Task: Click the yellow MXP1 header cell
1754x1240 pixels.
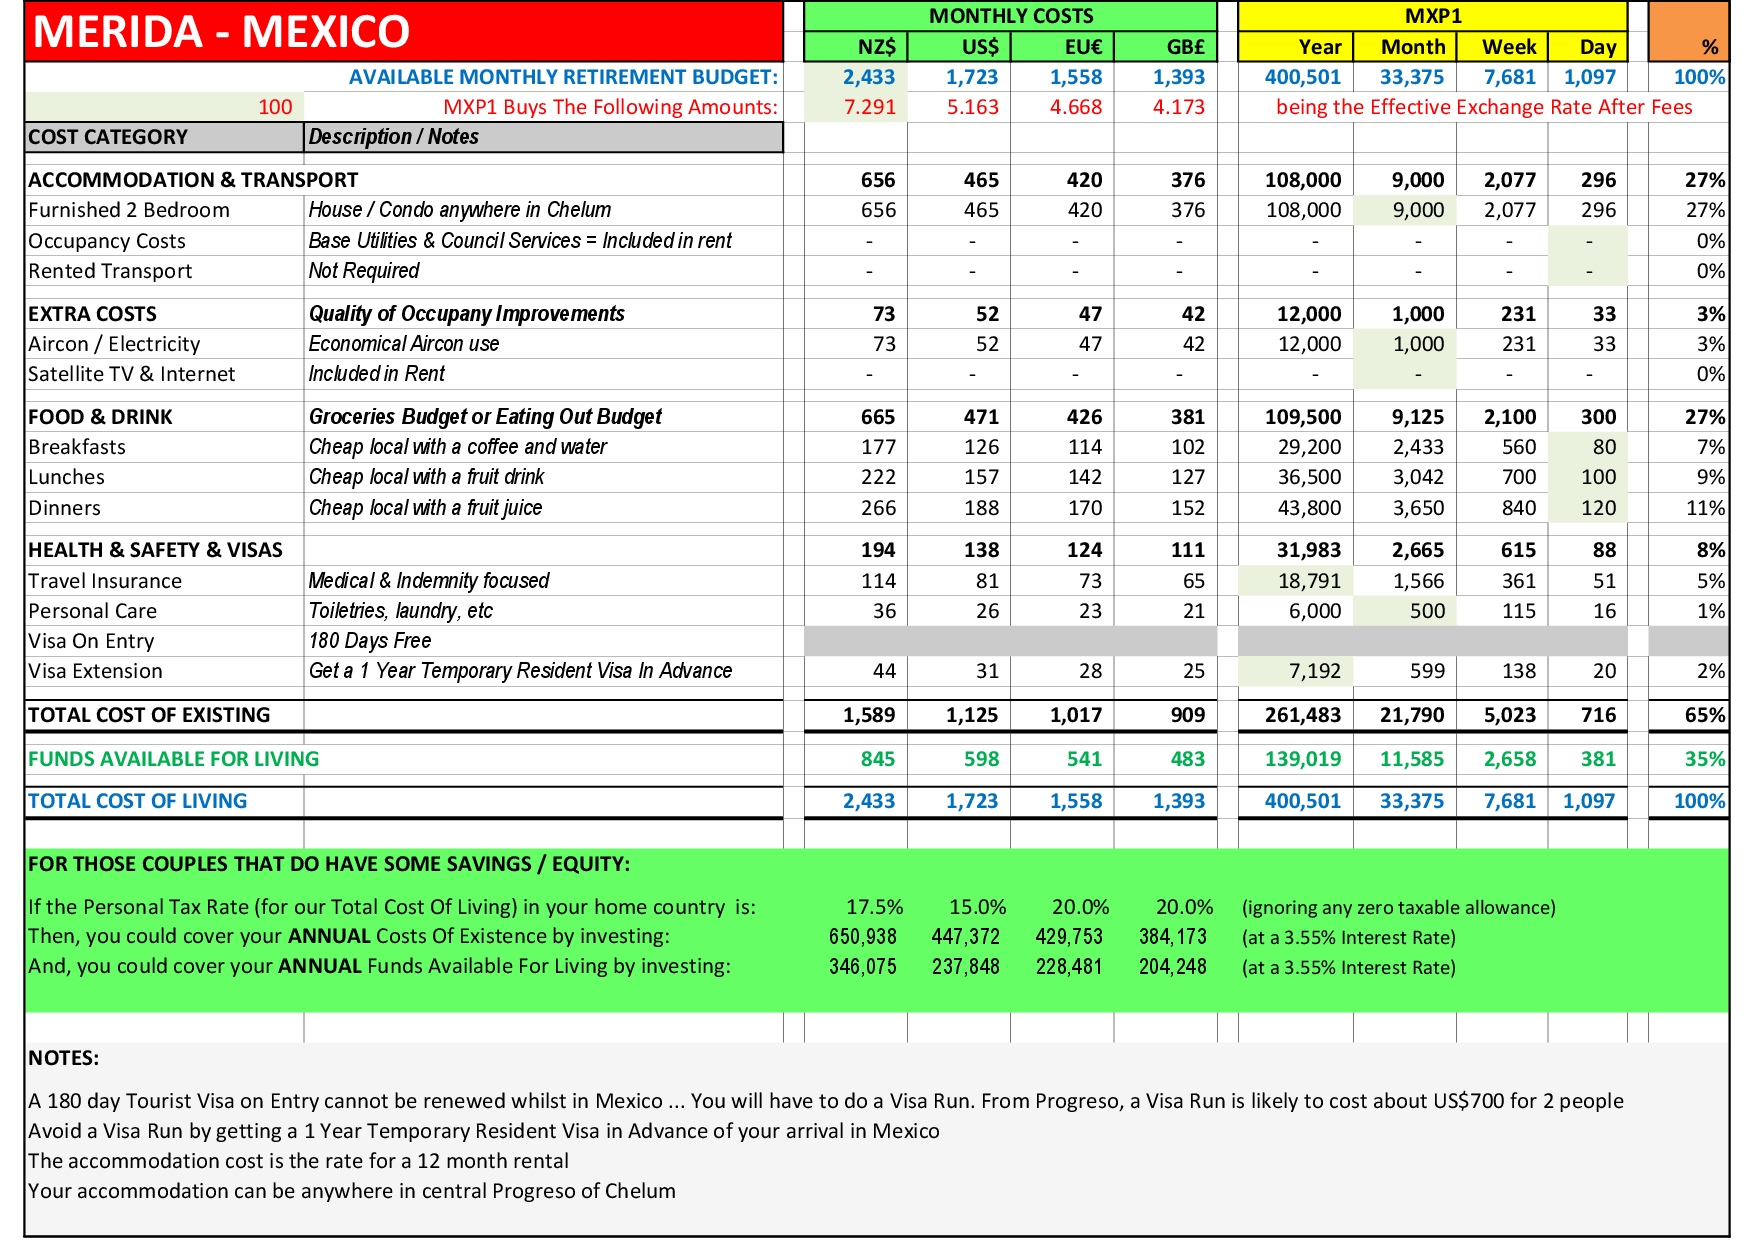Action: point(1432,16)
